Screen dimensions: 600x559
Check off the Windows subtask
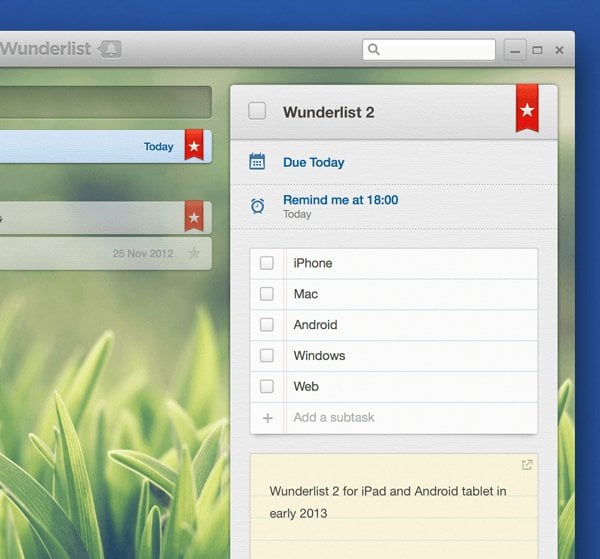click(267, 356)
